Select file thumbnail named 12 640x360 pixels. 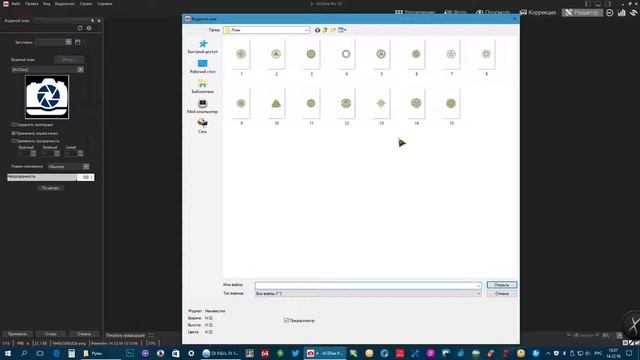346,107
